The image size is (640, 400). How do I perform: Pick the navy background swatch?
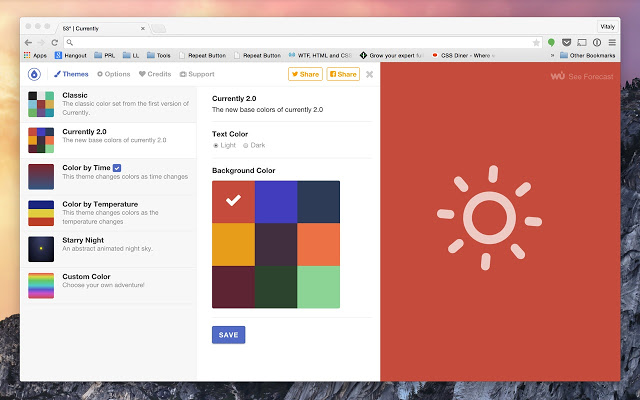tap(318, 202)
